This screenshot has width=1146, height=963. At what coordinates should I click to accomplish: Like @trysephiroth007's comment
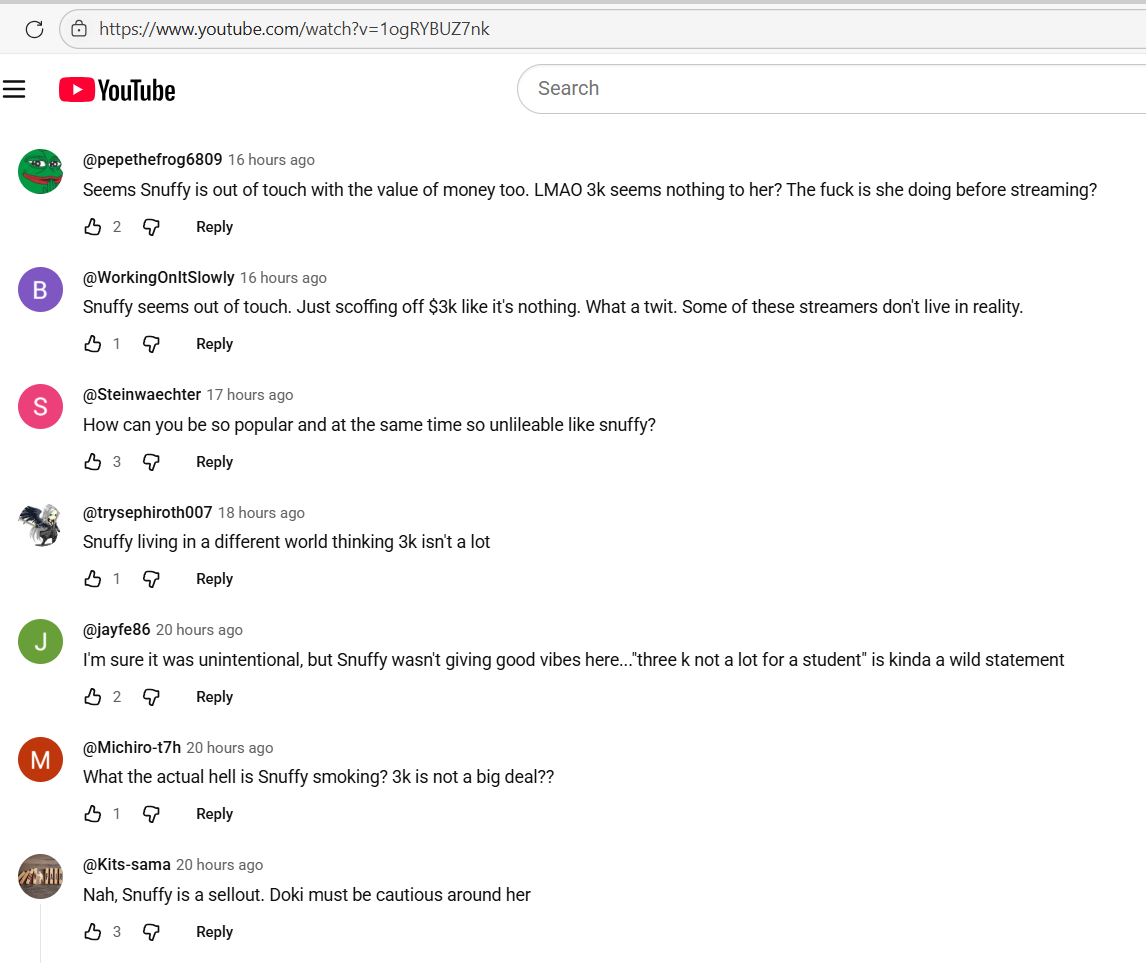[93, 579]
